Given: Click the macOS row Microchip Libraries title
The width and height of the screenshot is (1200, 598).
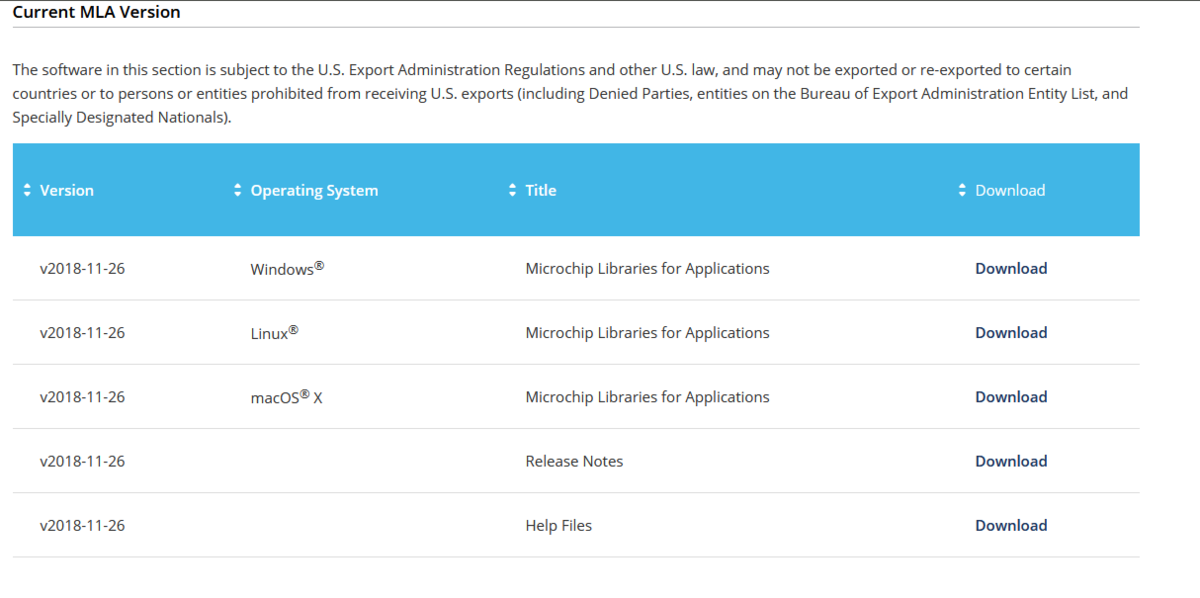Looking at the screenshot, I should pyautogui.click(x=647, y=397).
